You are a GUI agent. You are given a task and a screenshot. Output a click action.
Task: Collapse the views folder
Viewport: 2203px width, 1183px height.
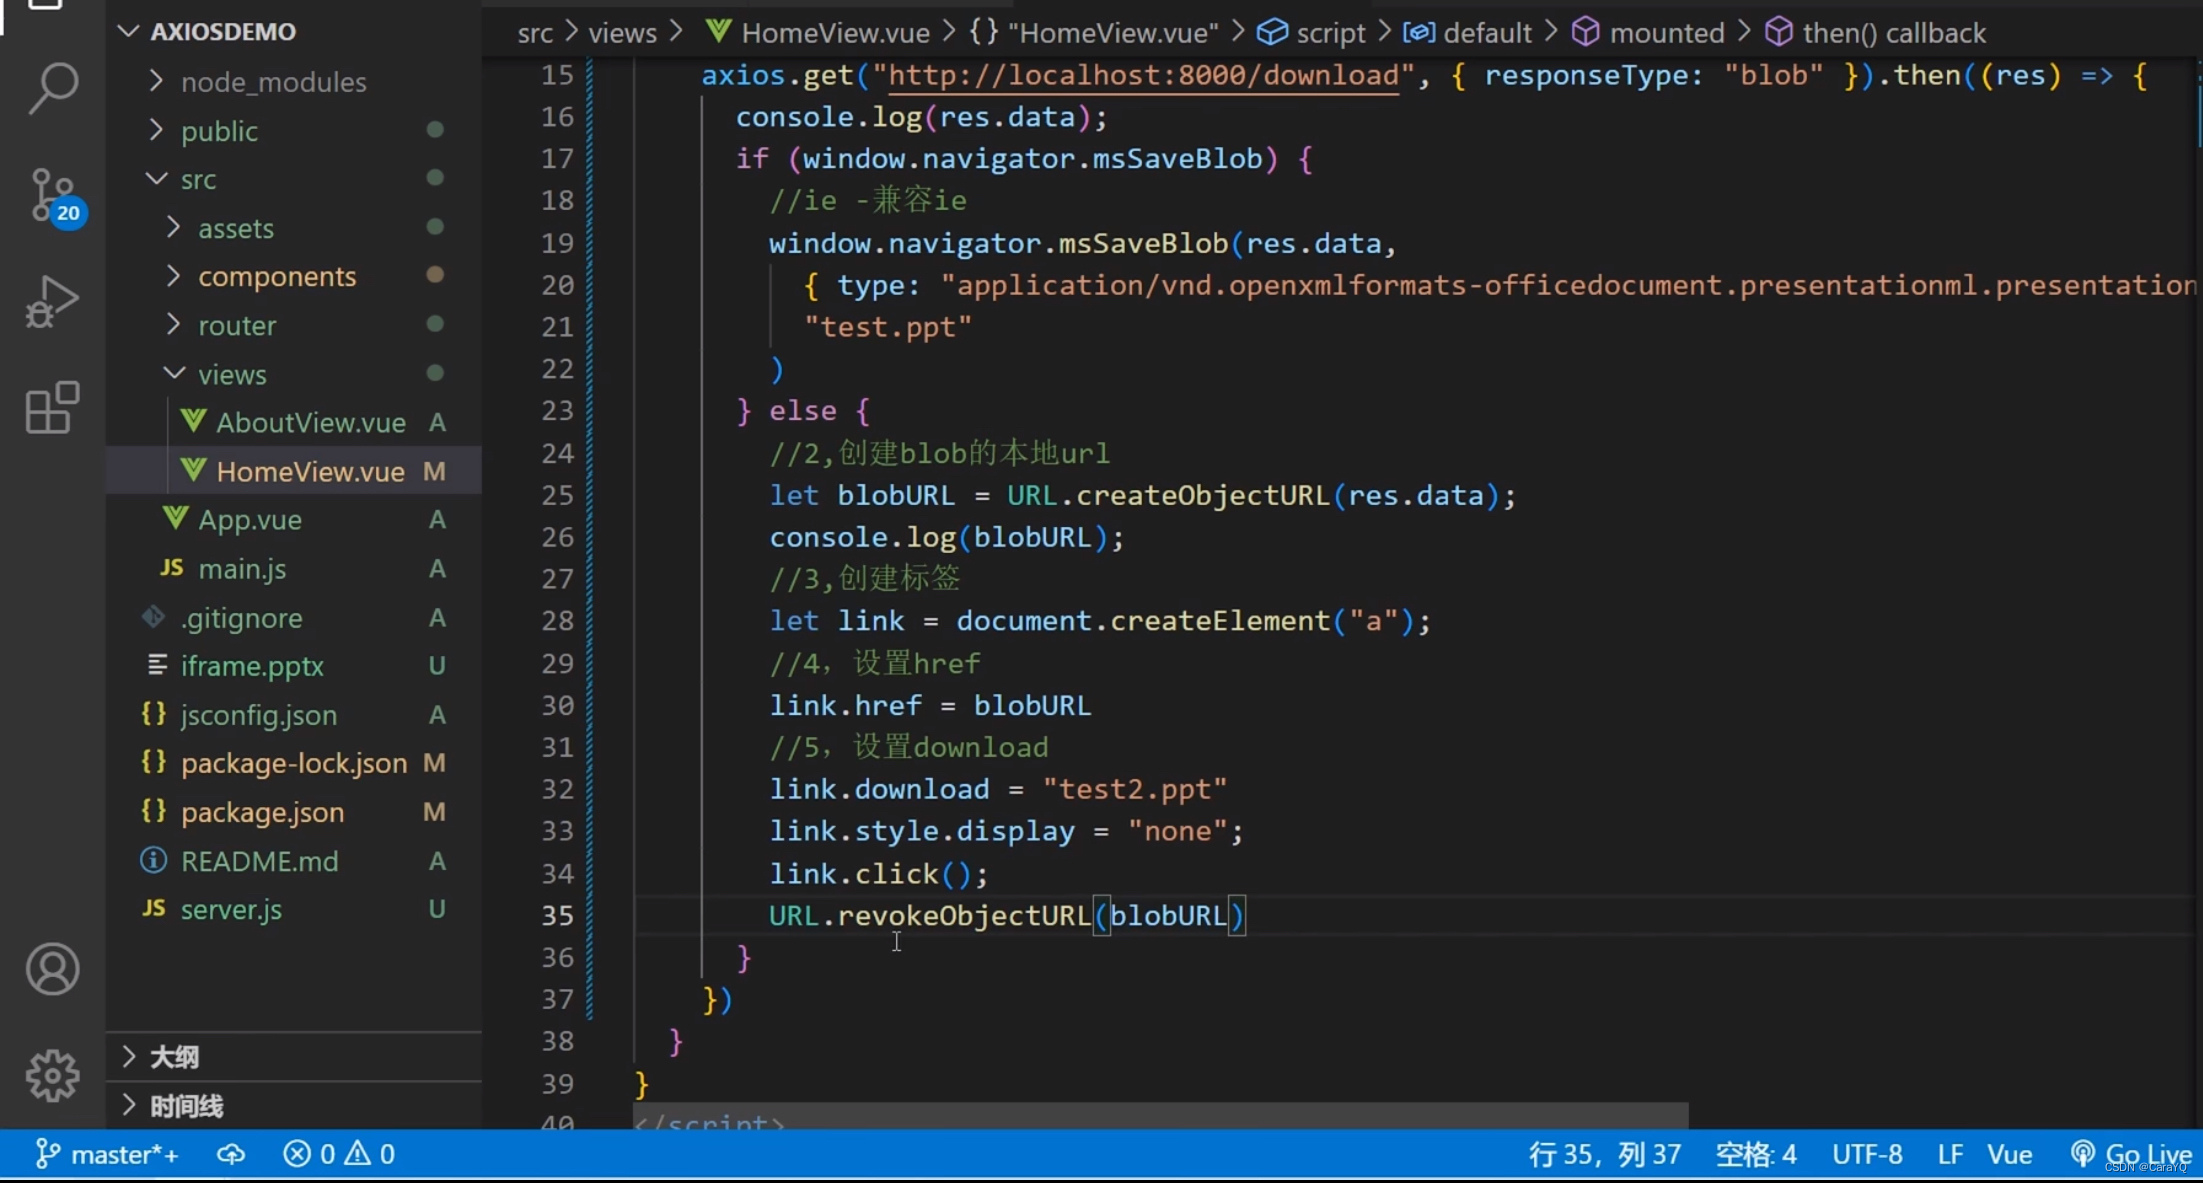coord(294,374)
